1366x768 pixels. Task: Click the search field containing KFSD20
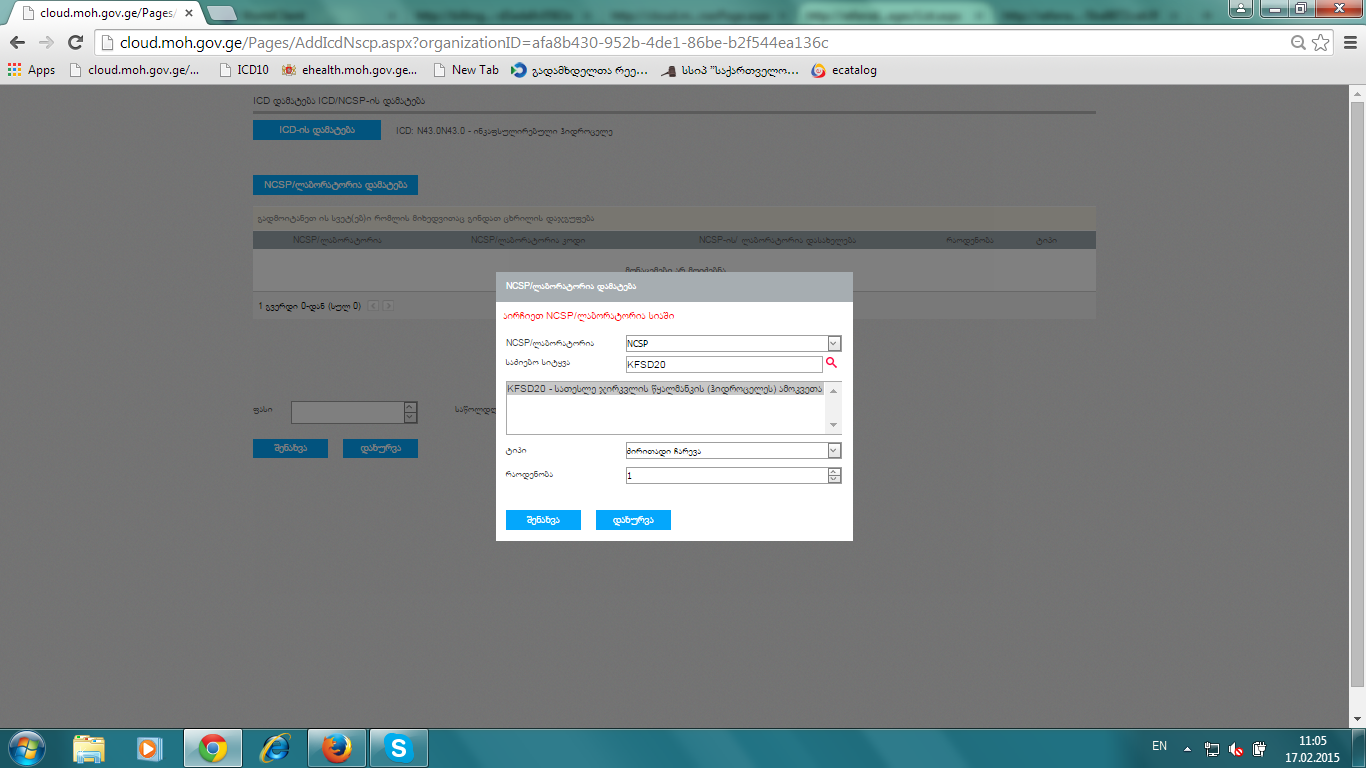coord(723,365)
